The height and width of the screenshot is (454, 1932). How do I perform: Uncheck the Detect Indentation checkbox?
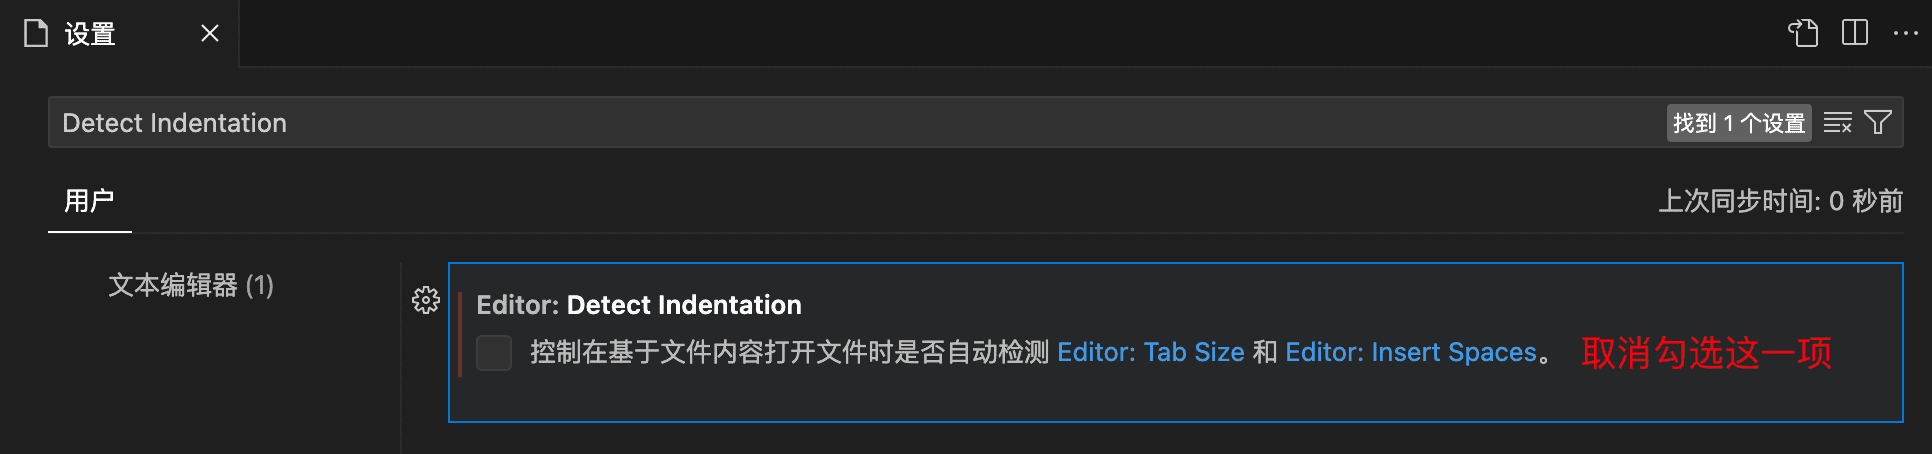(494, 353)
